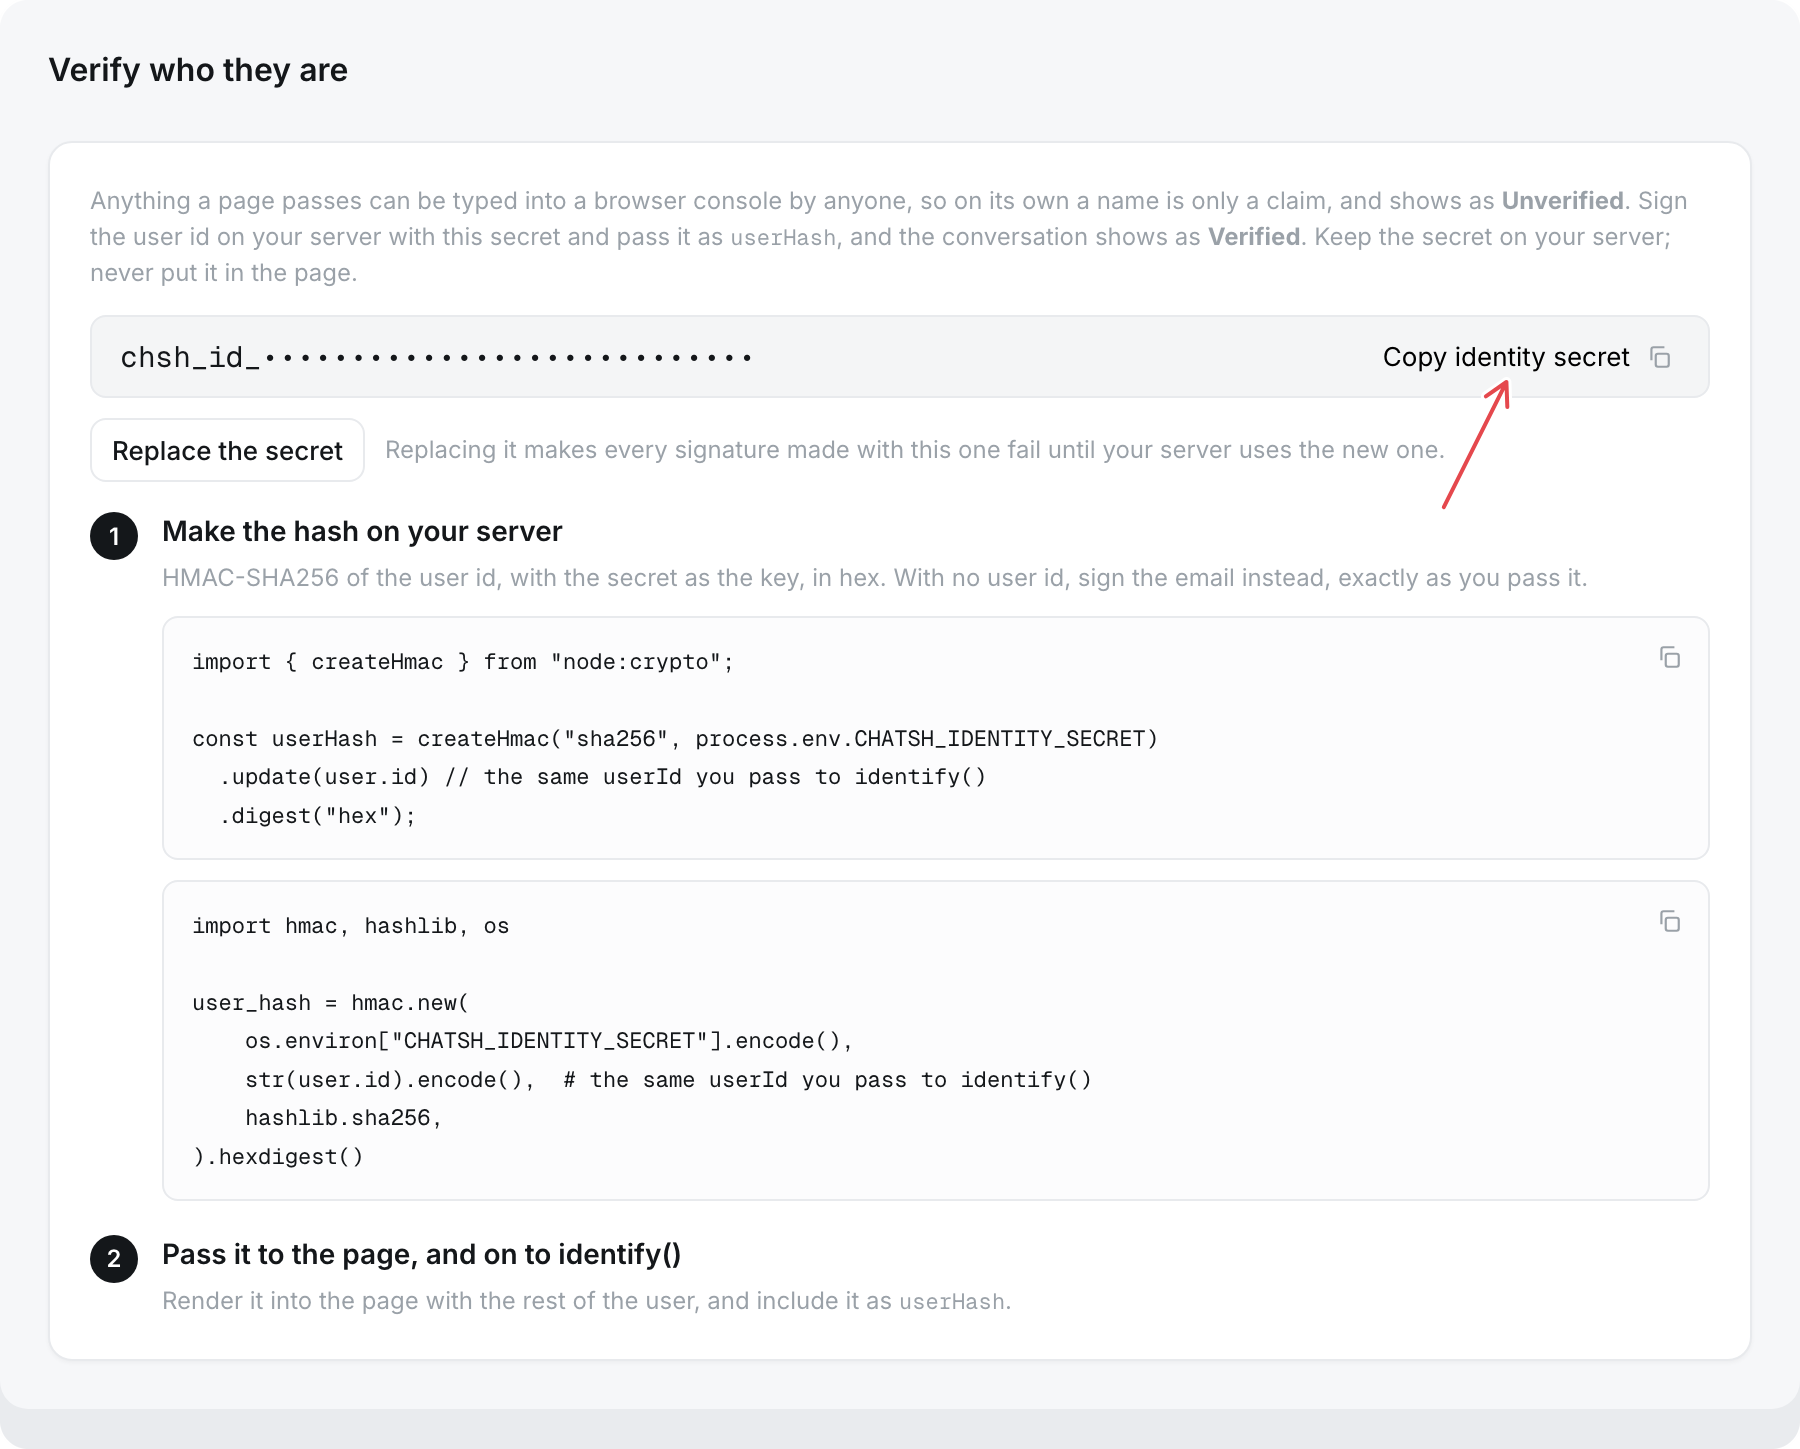Click the user_hash = hmac.new( line
Screen dimensions: 1800x1449
[x=331, y=1003]
